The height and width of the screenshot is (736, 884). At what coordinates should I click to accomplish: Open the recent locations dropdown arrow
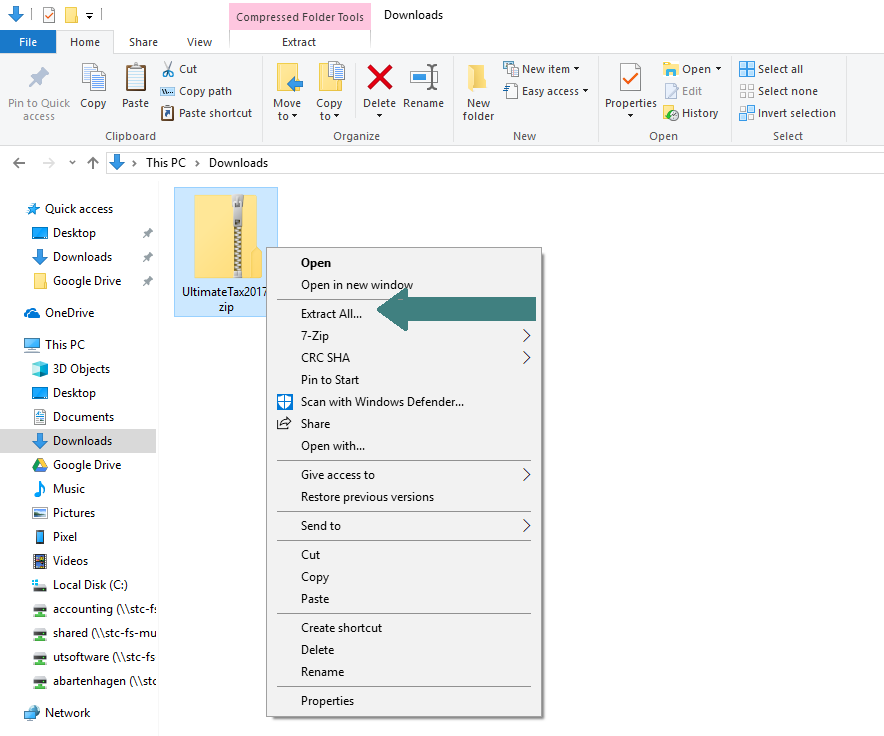coord(72,163)
